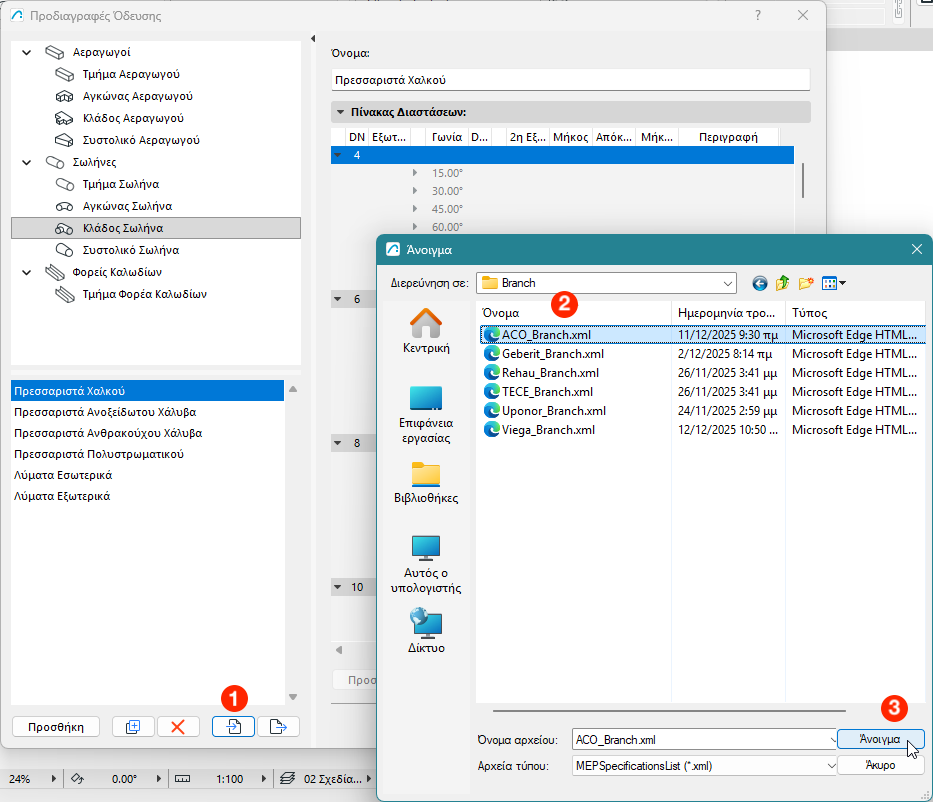Sort files by Ημερομηνία τροποποίησης column
Screen dimensions: 933x802
[728, 313]
